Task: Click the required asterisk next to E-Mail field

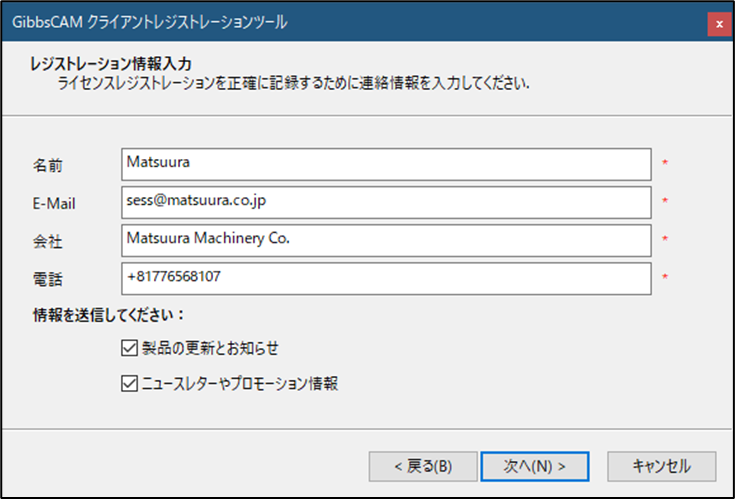Action: [665, 201]
